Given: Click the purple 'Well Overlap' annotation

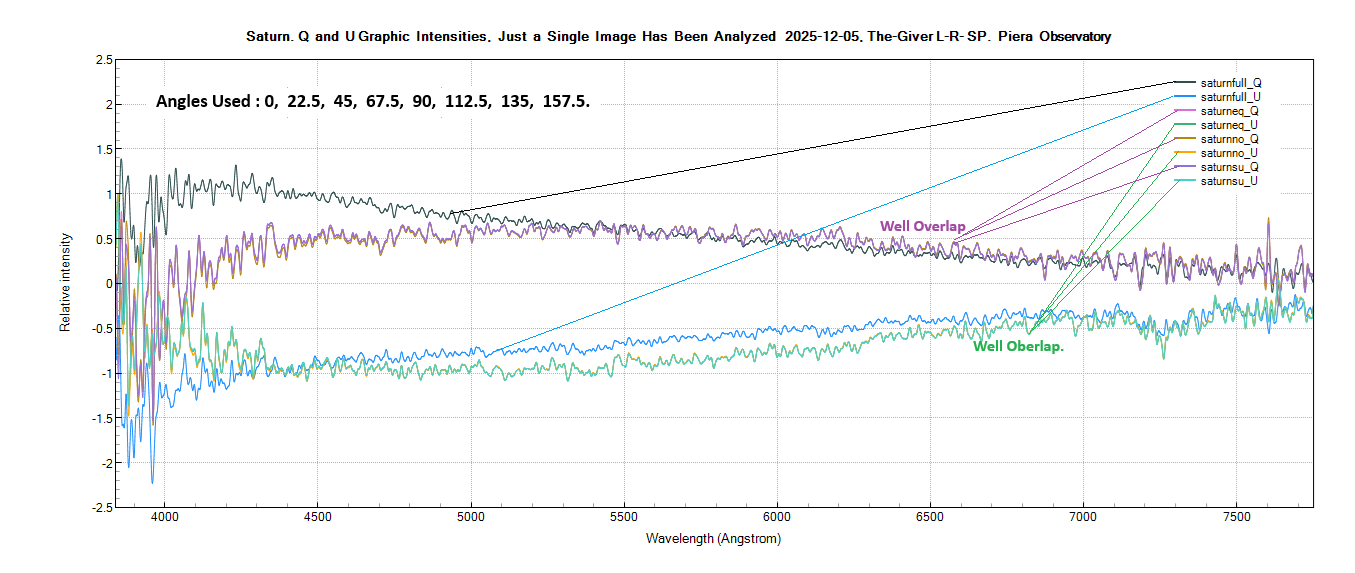Looking at the screenshot, I should point(922,227).
